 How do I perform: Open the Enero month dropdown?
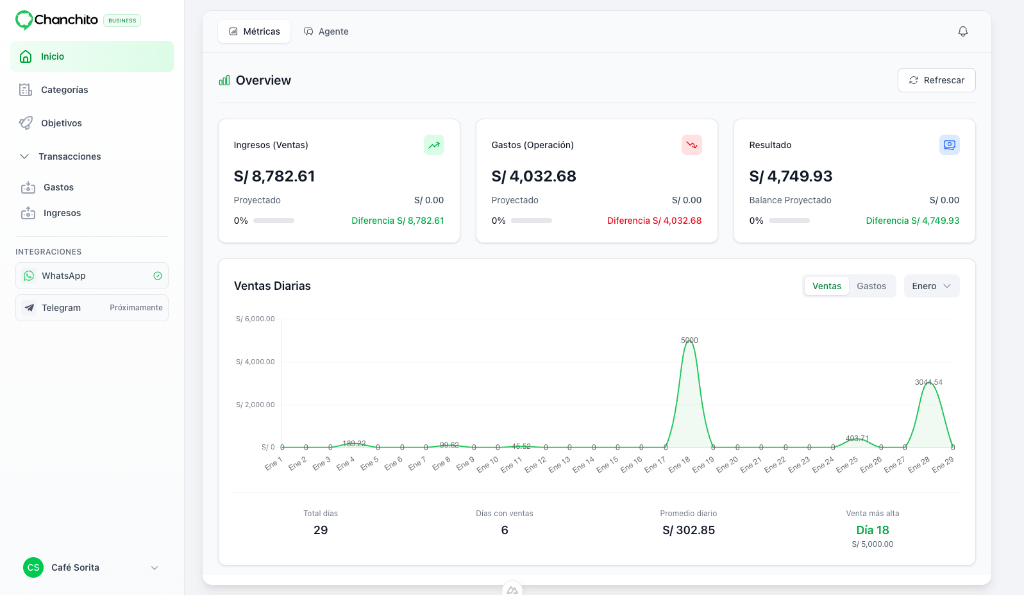point(931,286)
